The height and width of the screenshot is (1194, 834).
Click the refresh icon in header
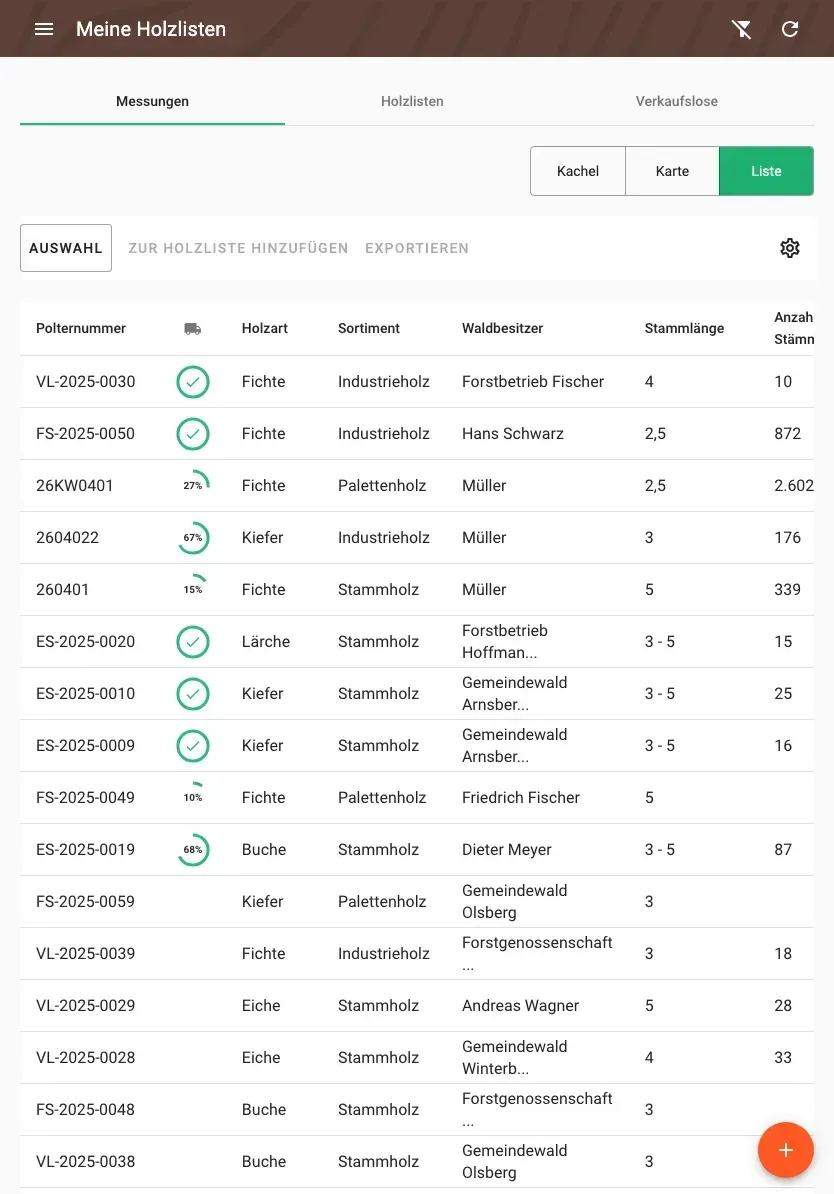[x=790, y=29]
